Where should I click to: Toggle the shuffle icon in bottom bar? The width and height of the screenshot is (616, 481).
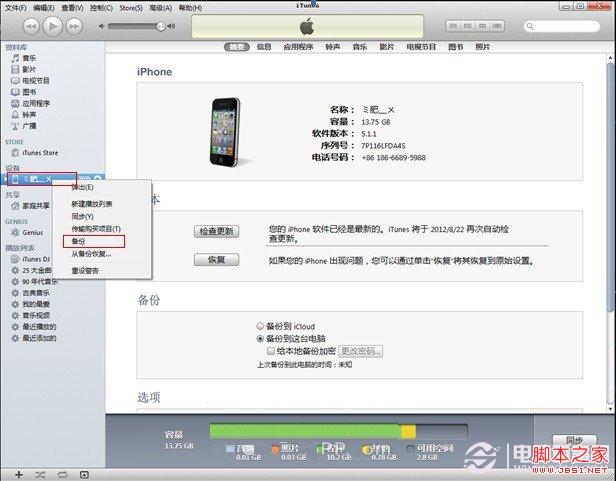[40, 475]
